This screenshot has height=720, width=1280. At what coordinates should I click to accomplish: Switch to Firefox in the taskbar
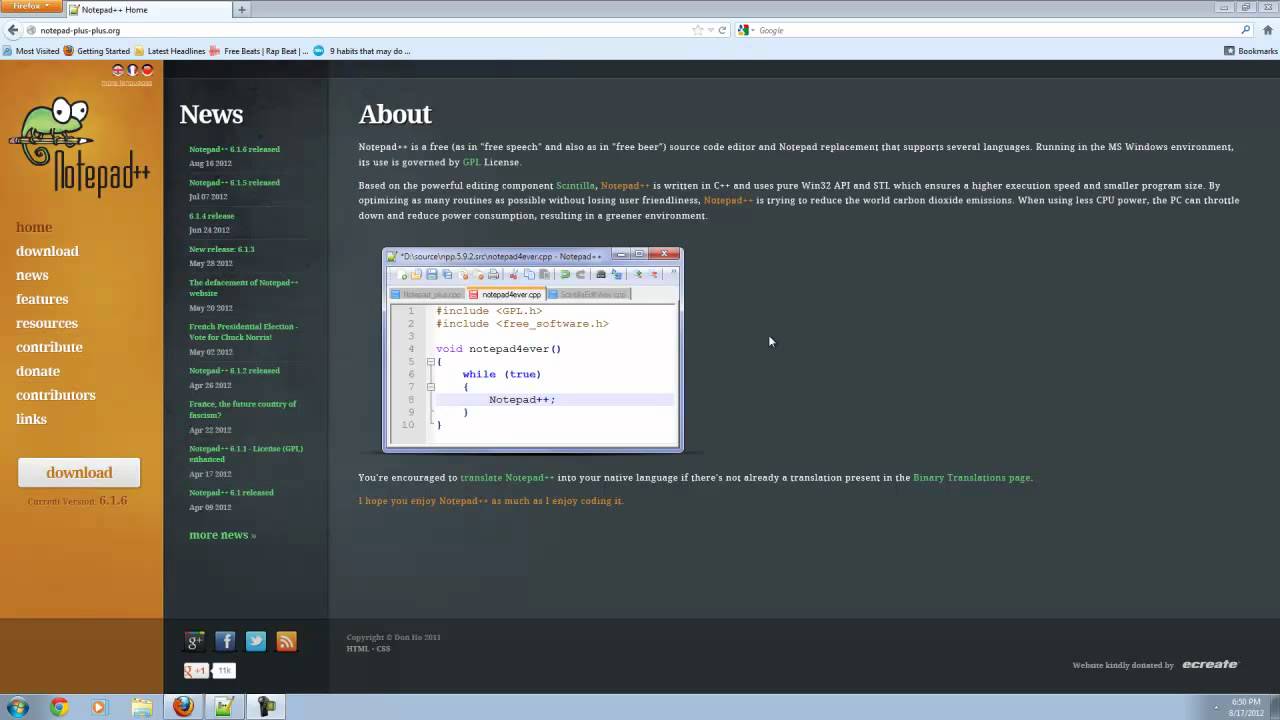(183, 707)
